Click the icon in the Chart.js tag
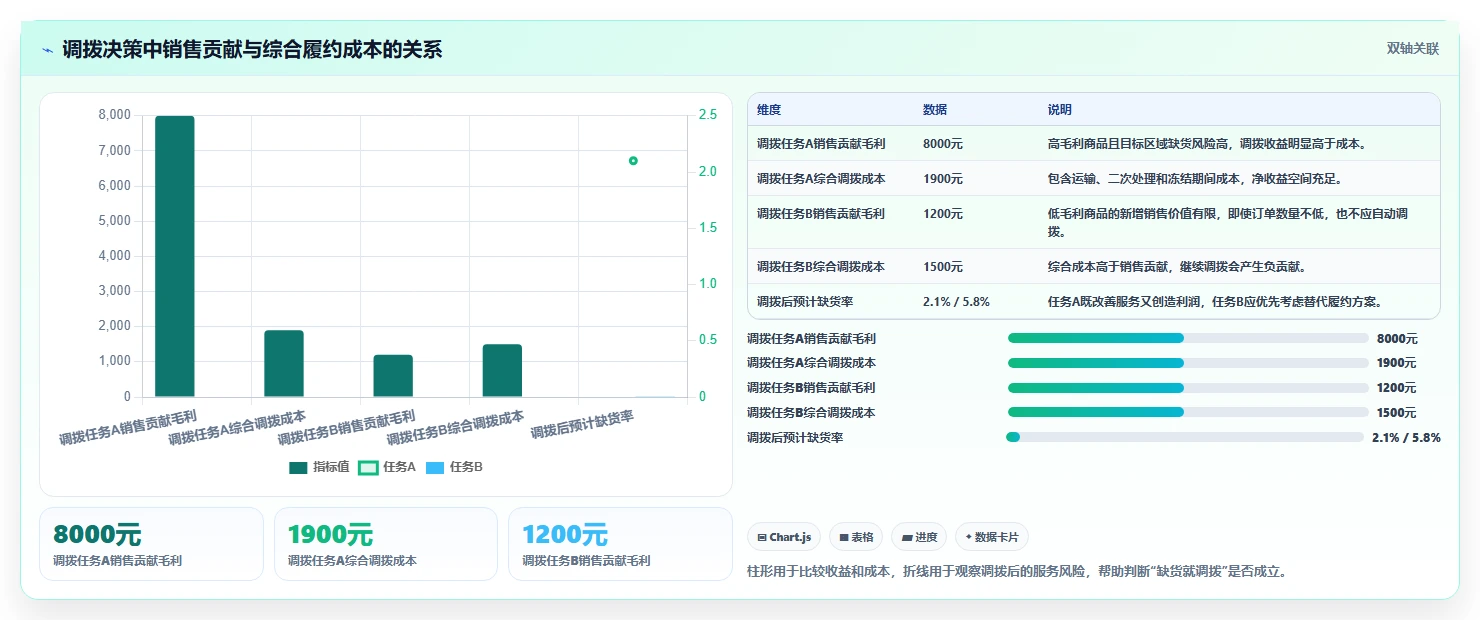 [x=762, y=538]
